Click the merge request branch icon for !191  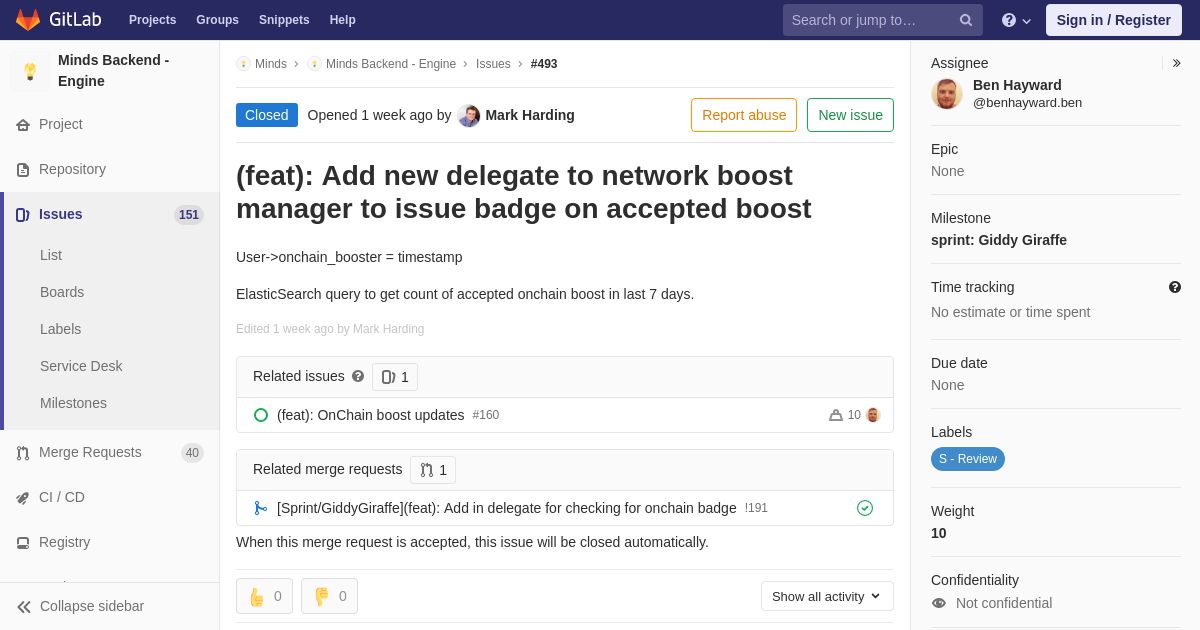tap(261, 508)
